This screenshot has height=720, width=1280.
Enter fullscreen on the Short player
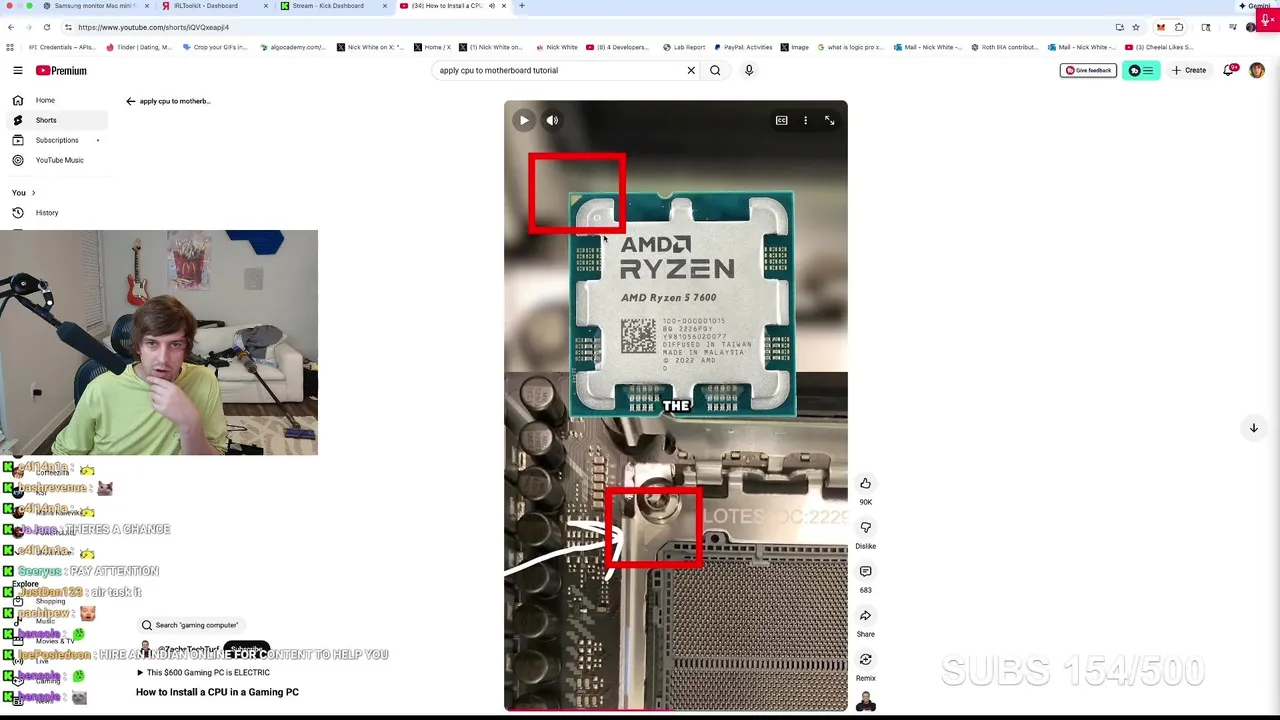(x=830, y=120)
